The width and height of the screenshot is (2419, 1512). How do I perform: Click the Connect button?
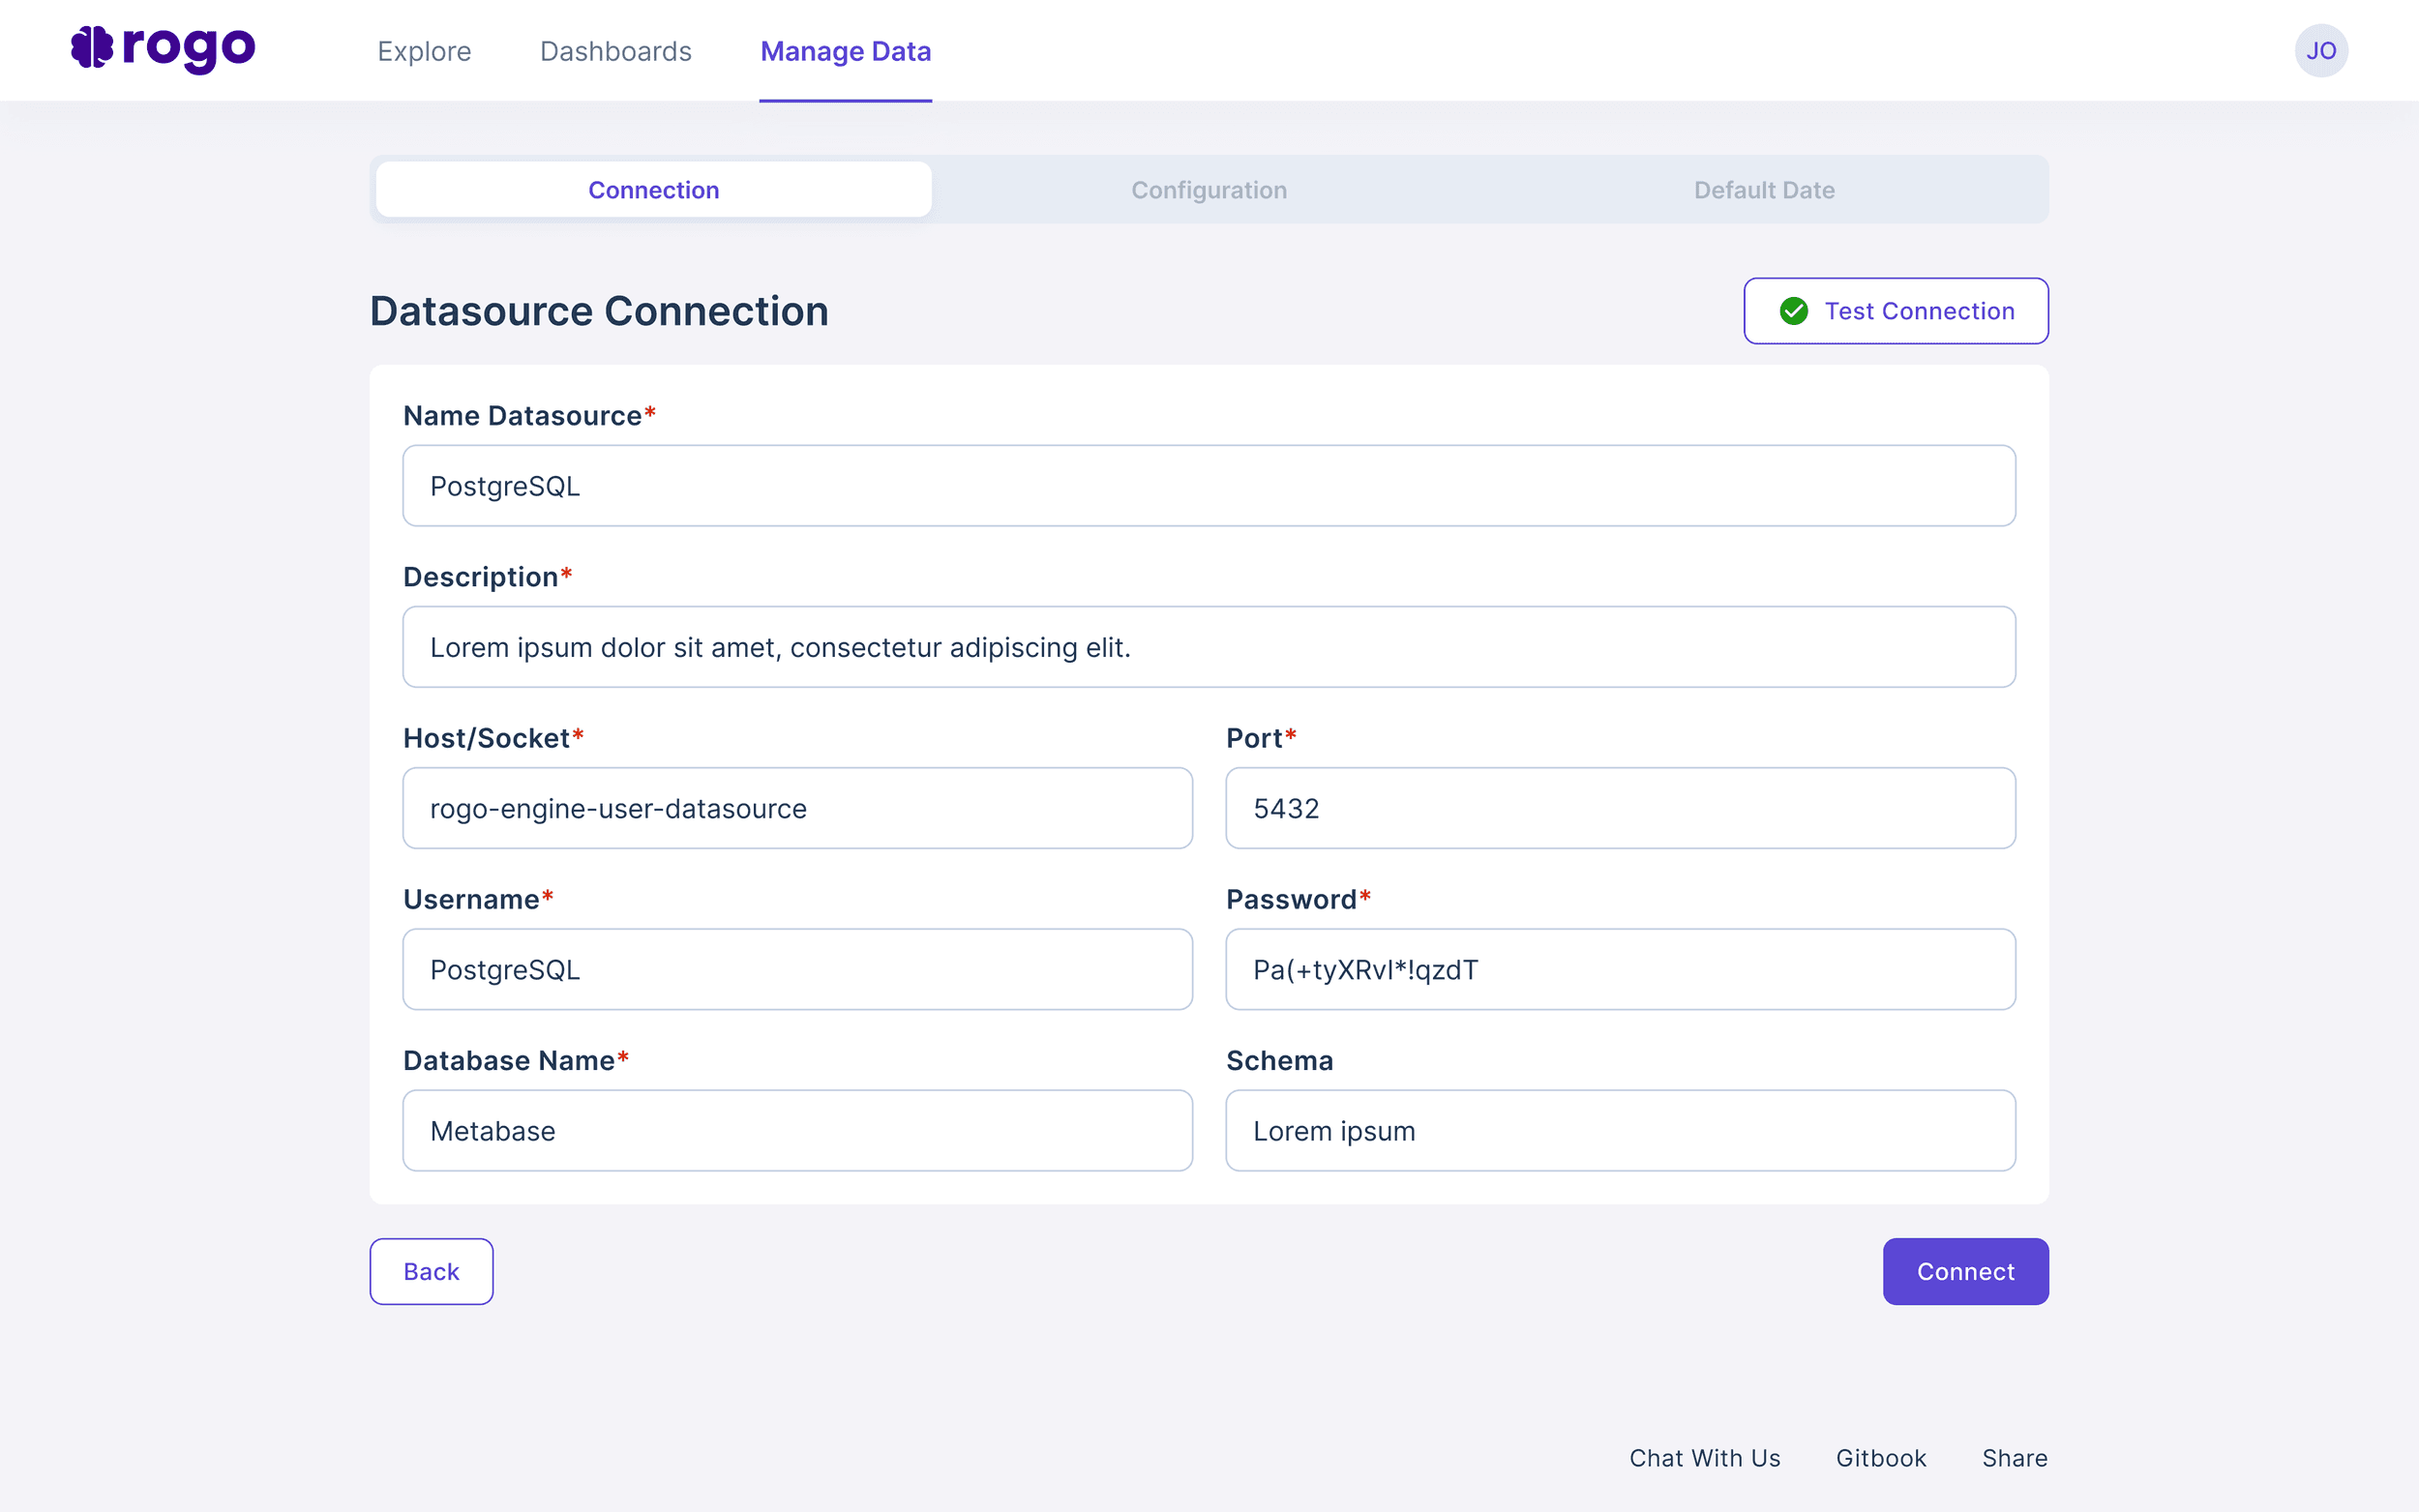pos(1964,1271)
